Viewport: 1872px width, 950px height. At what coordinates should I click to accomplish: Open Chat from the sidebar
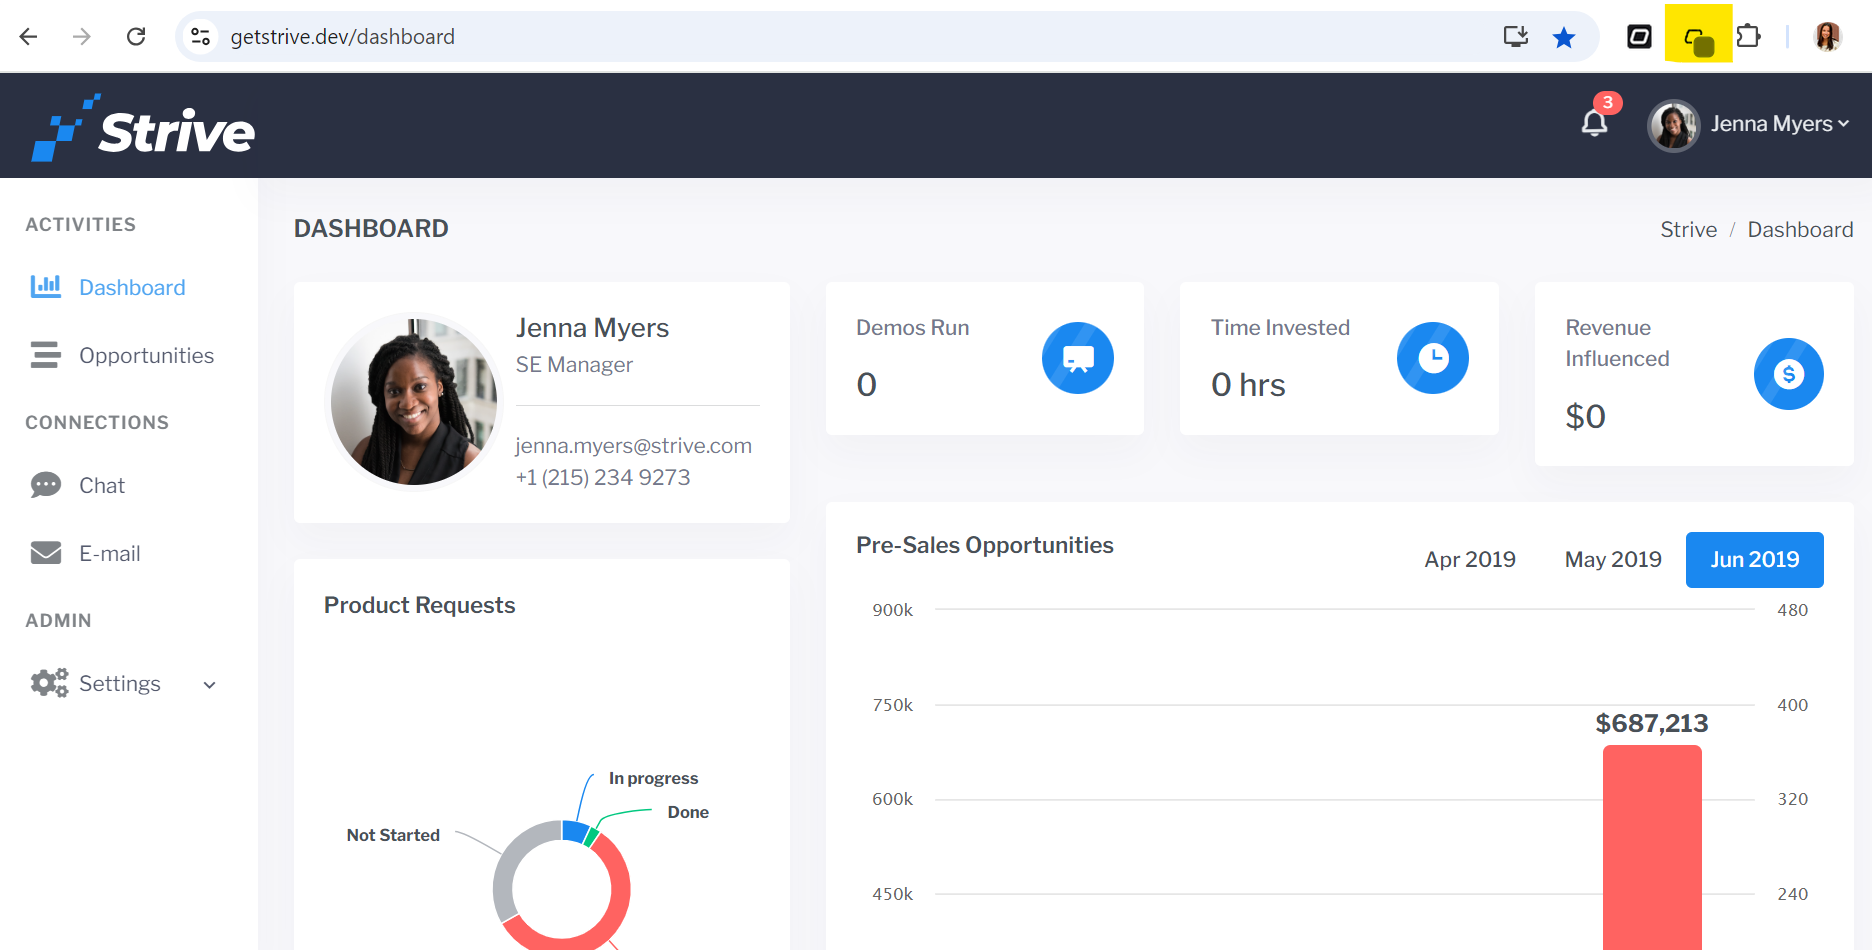101,486
